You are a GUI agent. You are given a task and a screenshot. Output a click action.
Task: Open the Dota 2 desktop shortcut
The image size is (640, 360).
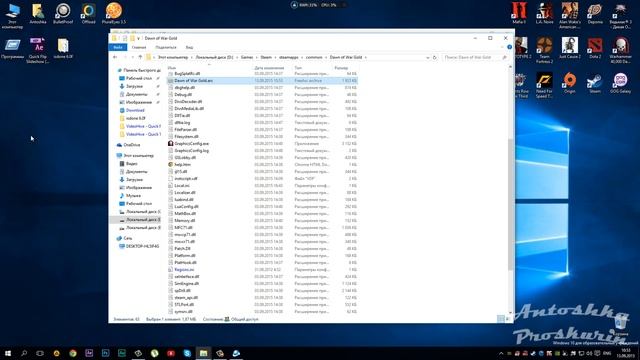point(595,48)
